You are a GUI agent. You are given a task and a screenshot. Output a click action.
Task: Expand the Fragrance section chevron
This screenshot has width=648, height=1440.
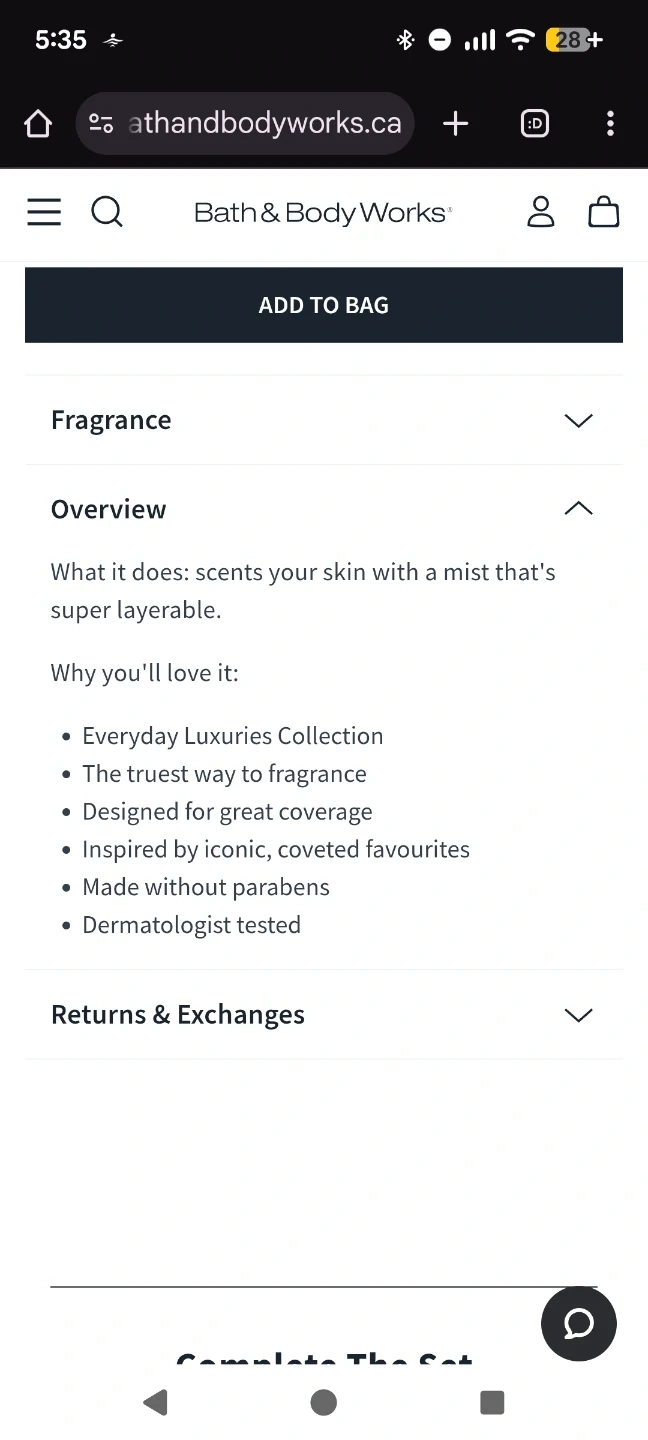(x=578, y=420)
